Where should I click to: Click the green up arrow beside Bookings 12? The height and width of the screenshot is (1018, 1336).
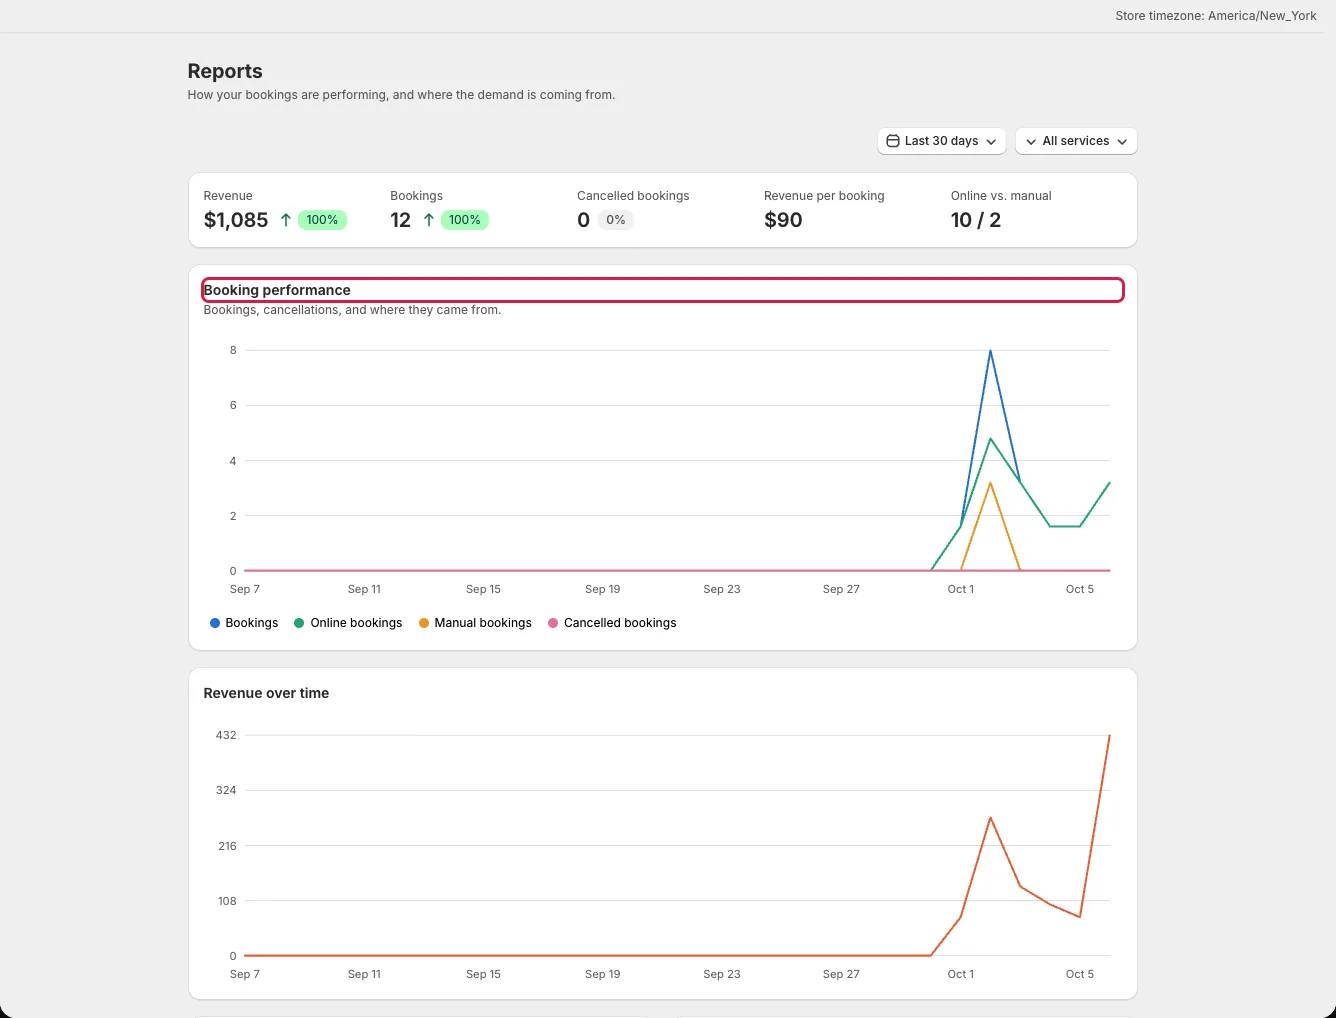click(x=428, y=220)
